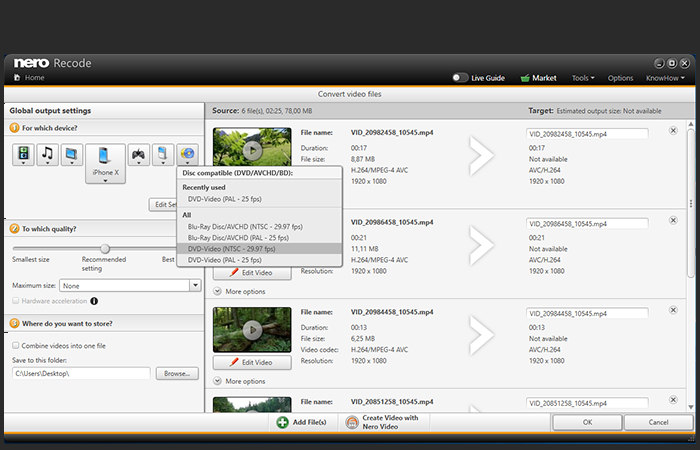Click the game controller device icon
Image resolution: width=700 pixels, height=450 pixels.
139,154
